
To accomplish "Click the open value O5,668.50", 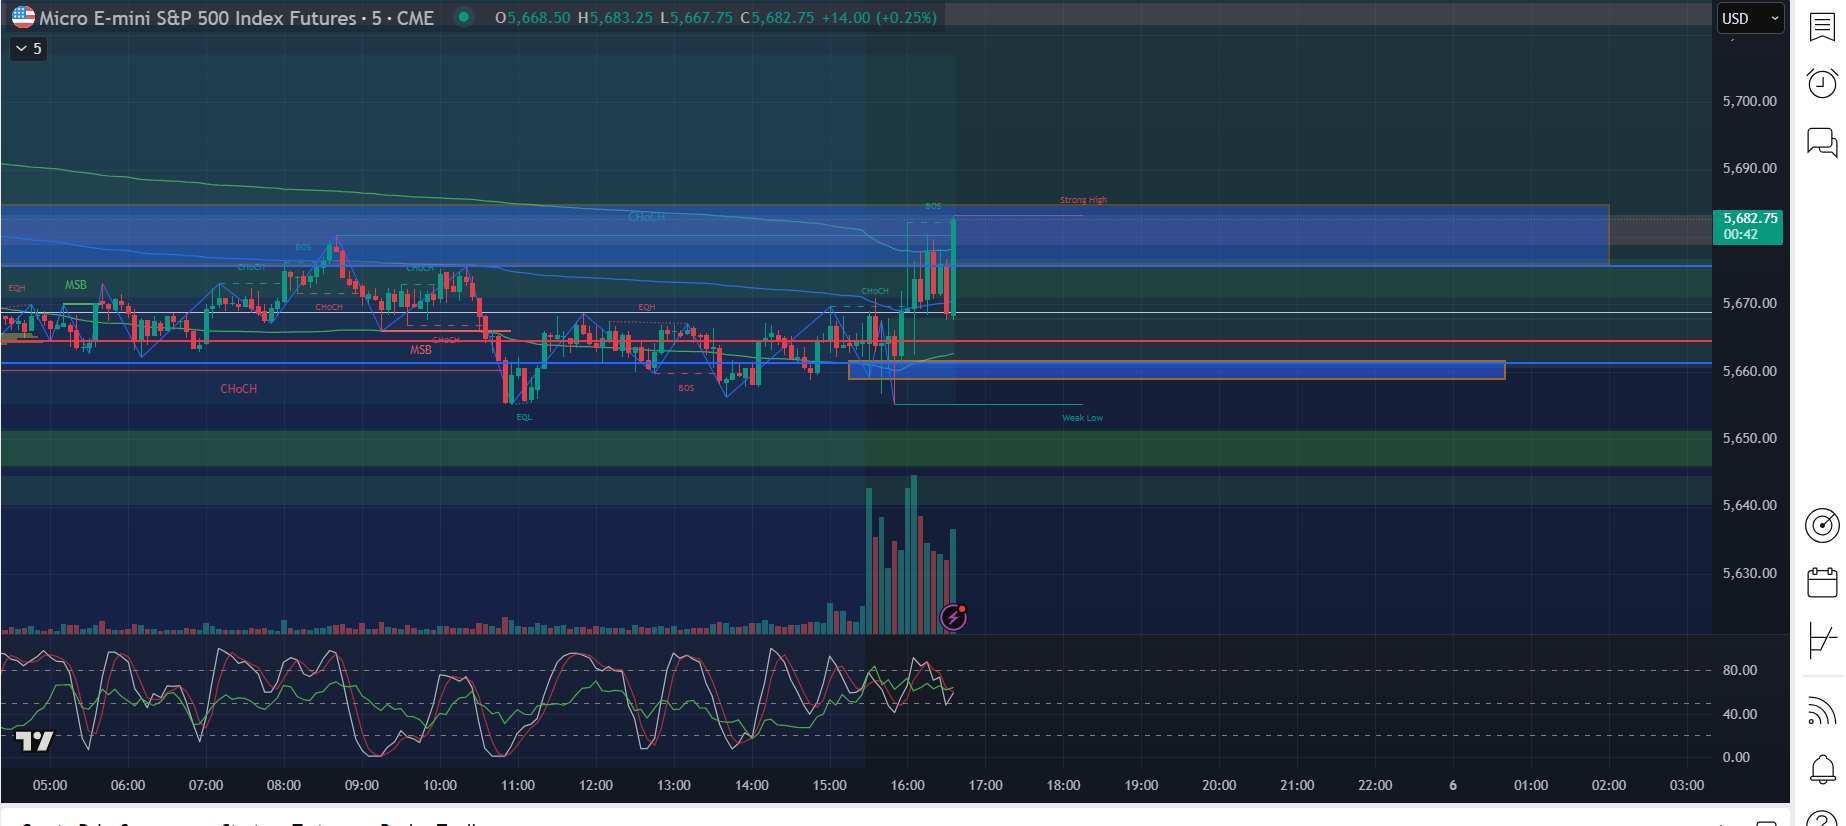I will tap(532, 18).
